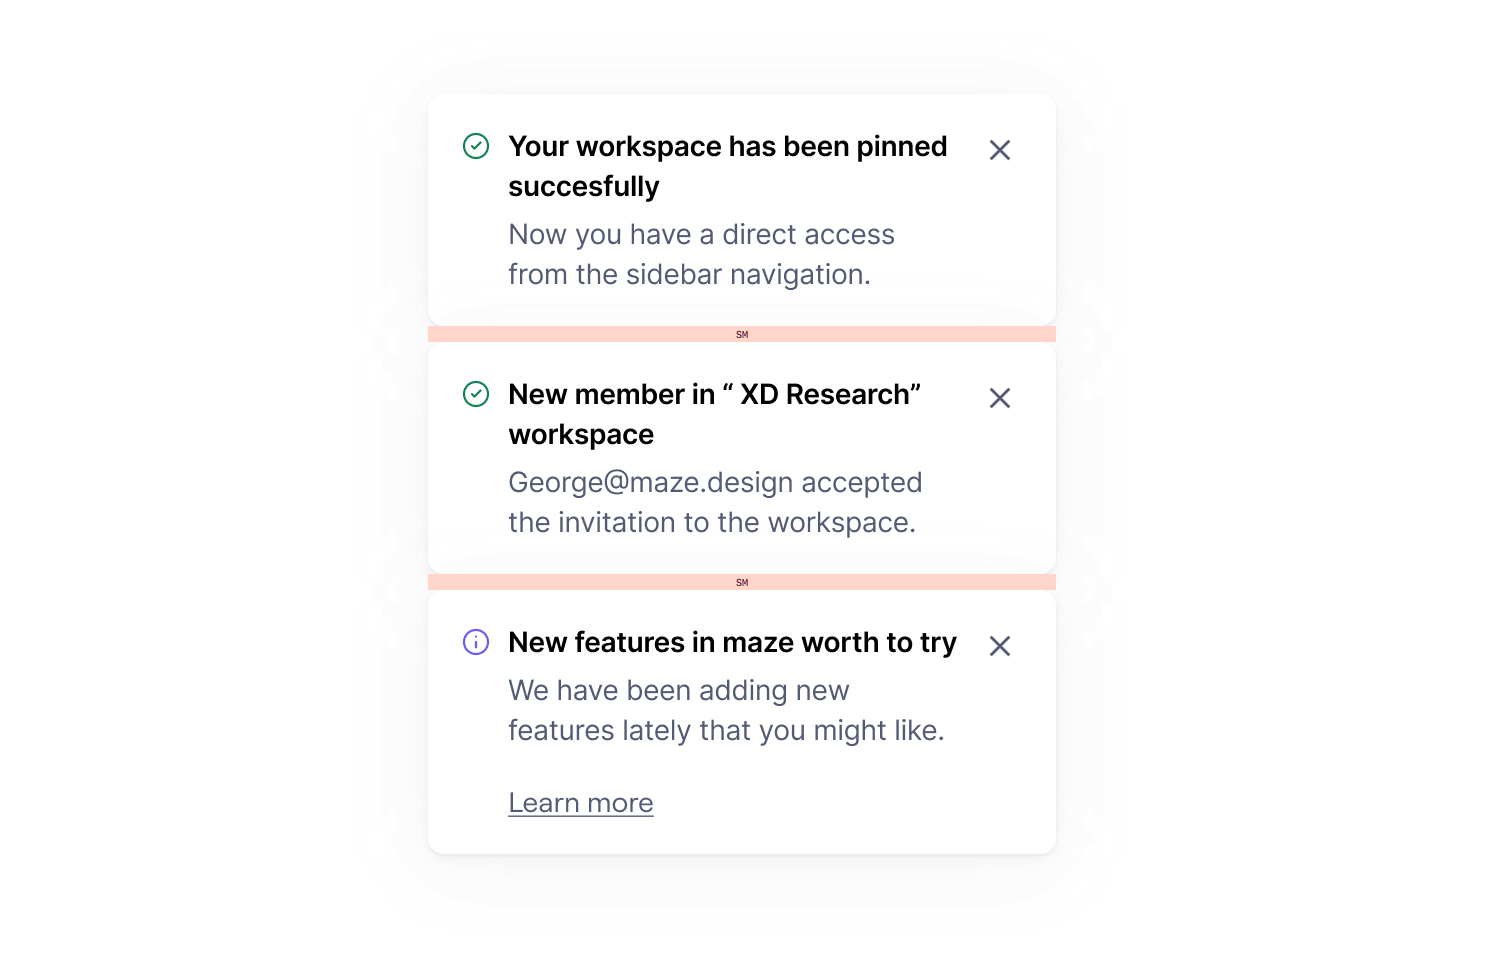Click the 'New features in maze worth to try' title
Image resolution: width=1496 pixels, height=972 pixels.
point(733,642)
